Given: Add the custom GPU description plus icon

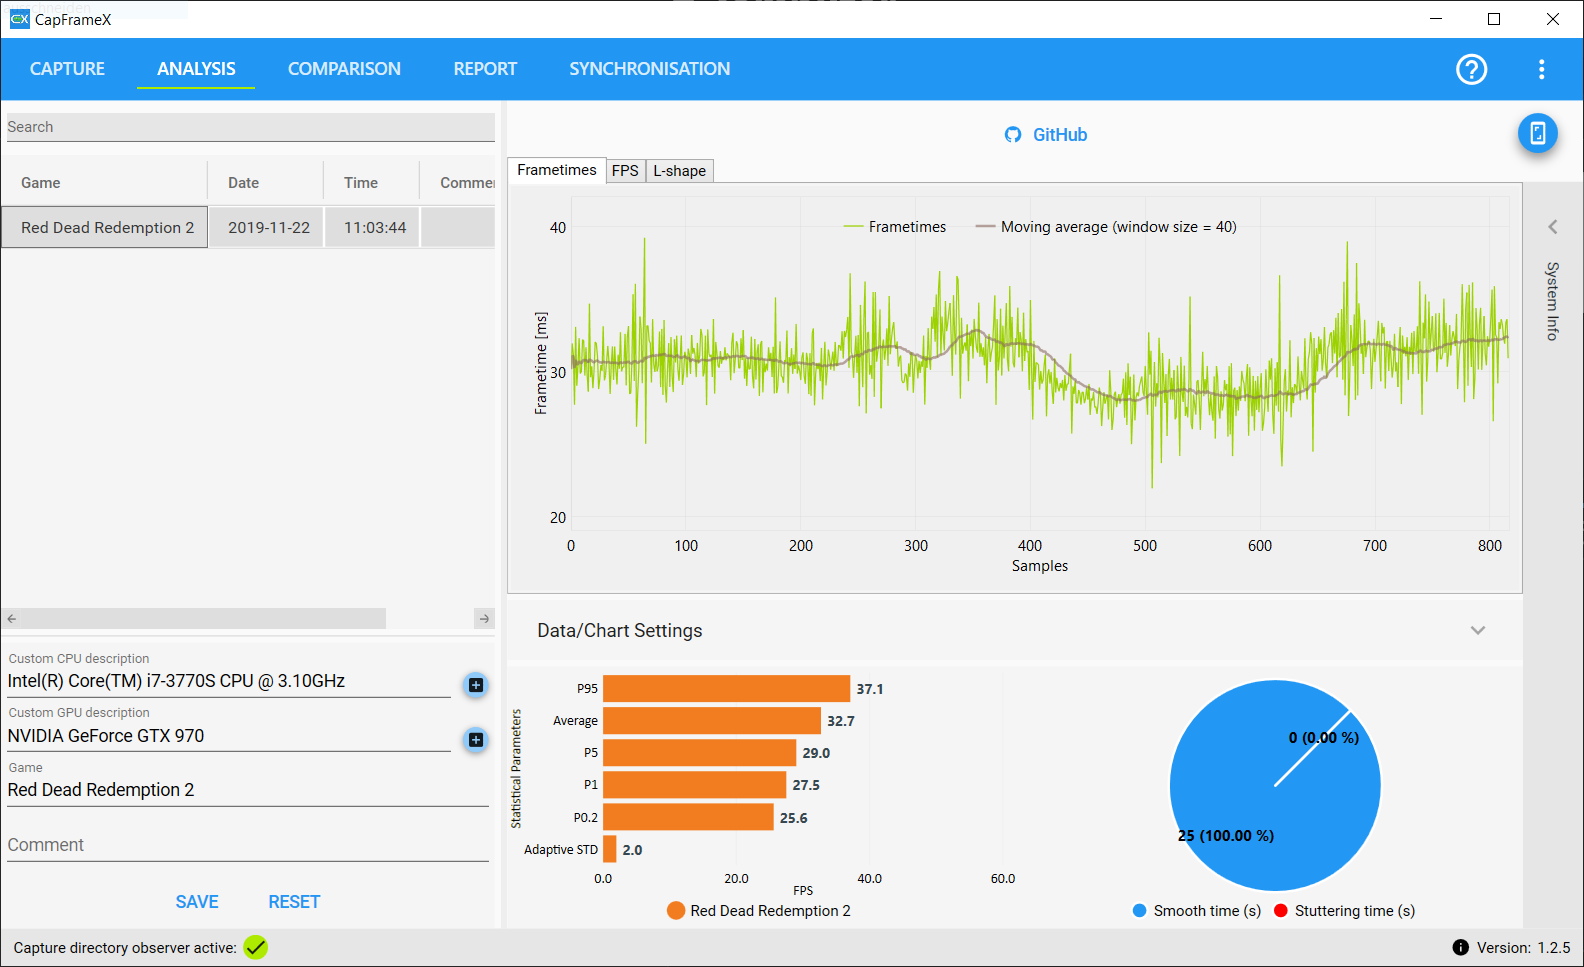Looking at the screenshot, I should coord(476,740).
